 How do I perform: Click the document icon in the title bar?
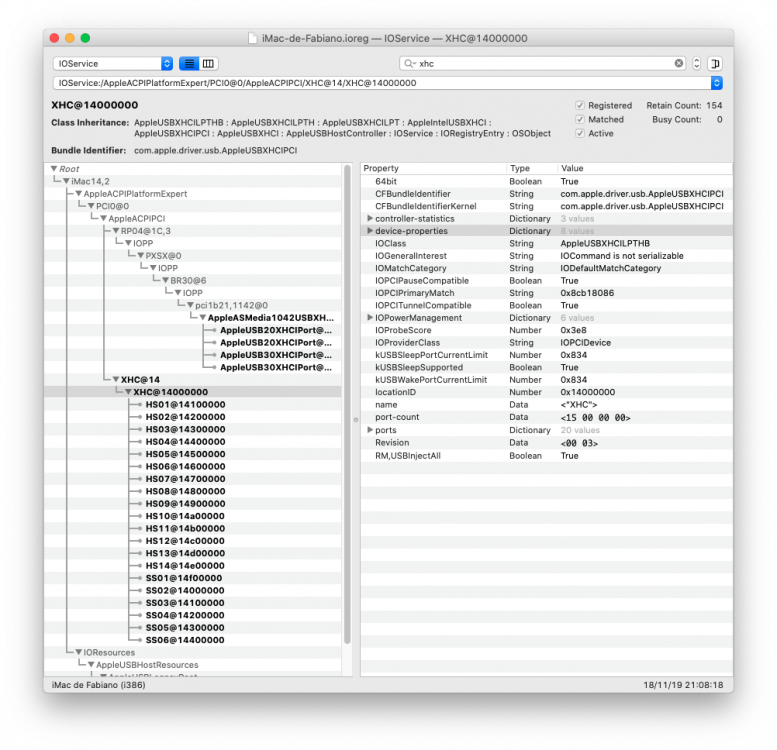pos(253,38)
